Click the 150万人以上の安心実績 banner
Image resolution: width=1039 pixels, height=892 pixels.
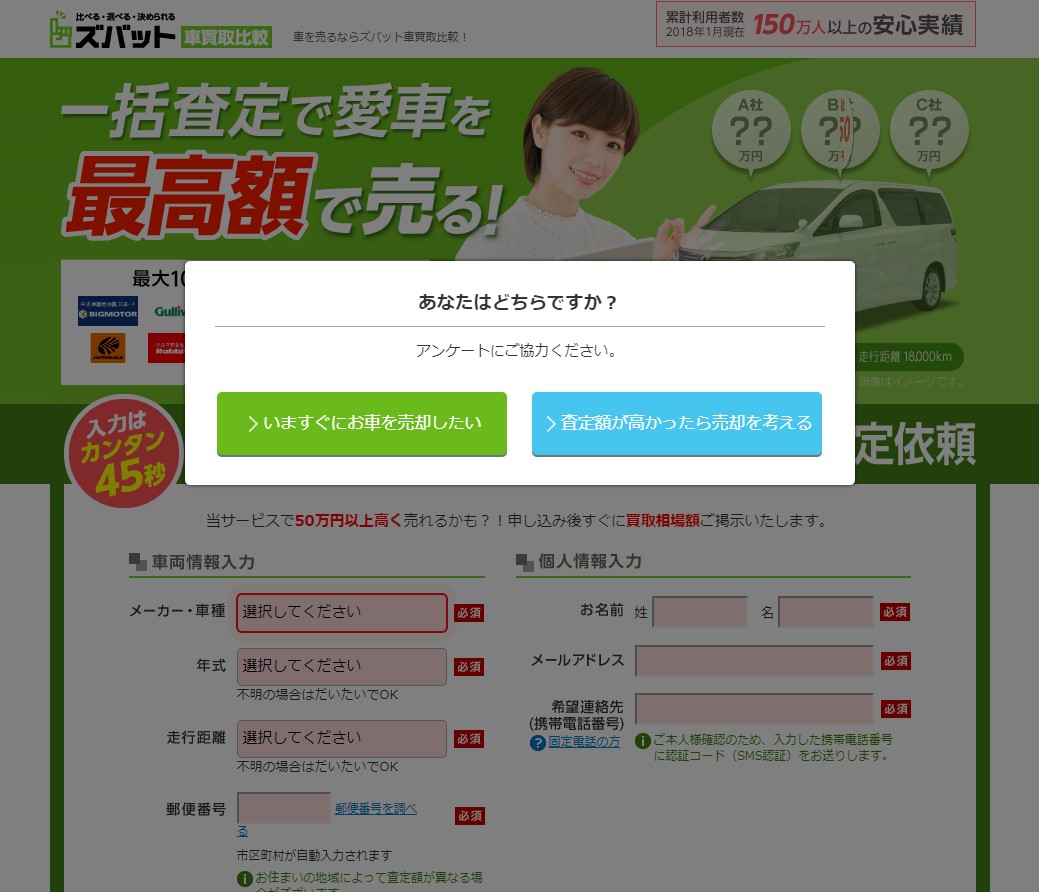(816, 25)
